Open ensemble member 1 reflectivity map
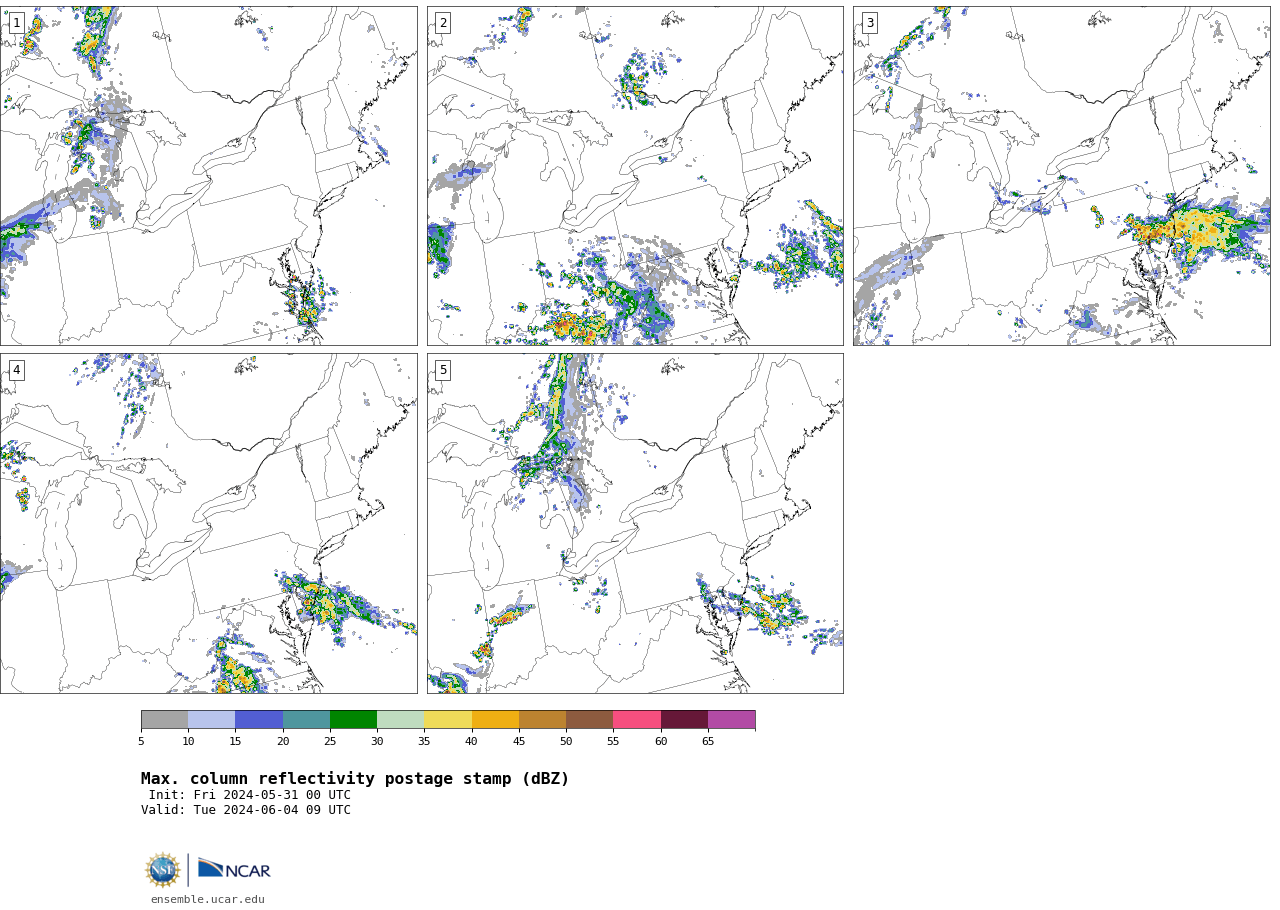Screen dimensions: 1280x910 tap(208, 176)
